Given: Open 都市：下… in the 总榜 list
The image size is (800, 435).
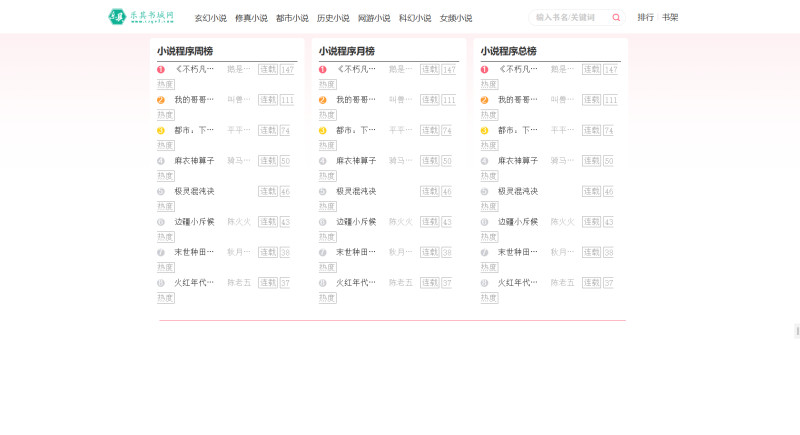Looking at the screenshot, I should [x=517, y=131].
